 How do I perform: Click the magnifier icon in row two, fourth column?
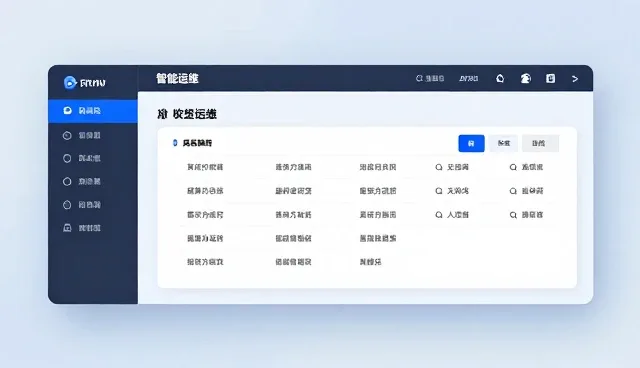[439, 191]
